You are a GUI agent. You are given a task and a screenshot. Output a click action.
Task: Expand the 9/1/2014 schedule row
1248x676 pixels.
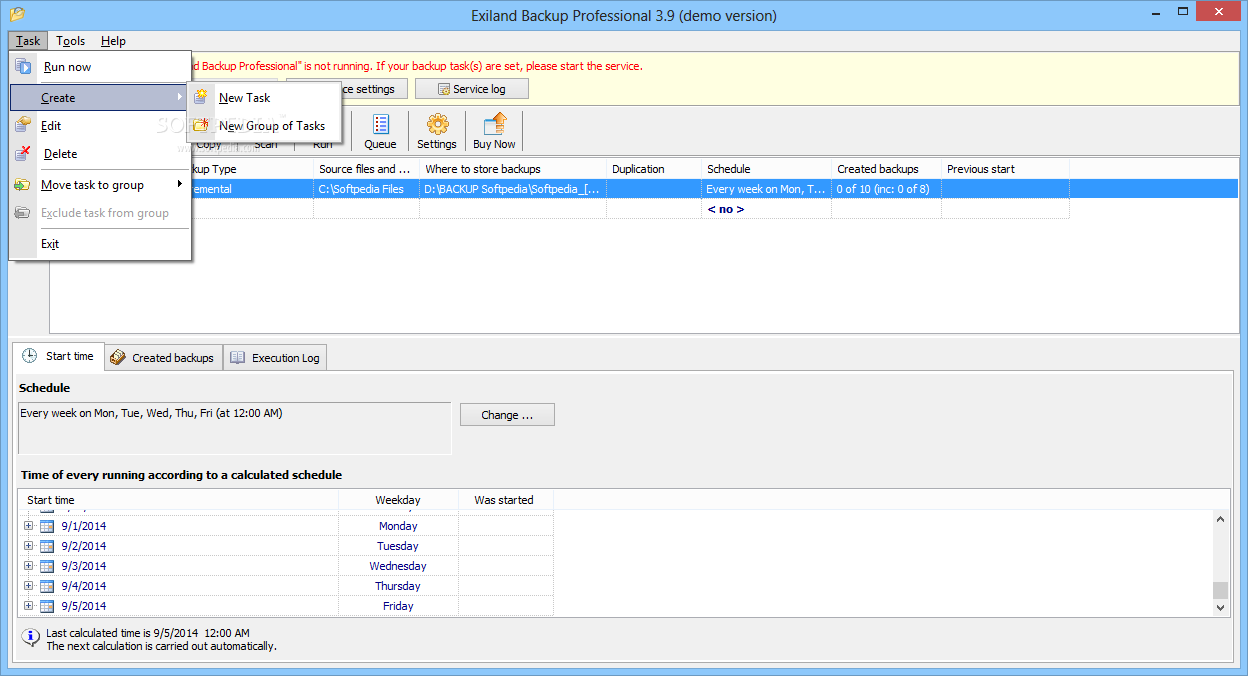(29, 526)
